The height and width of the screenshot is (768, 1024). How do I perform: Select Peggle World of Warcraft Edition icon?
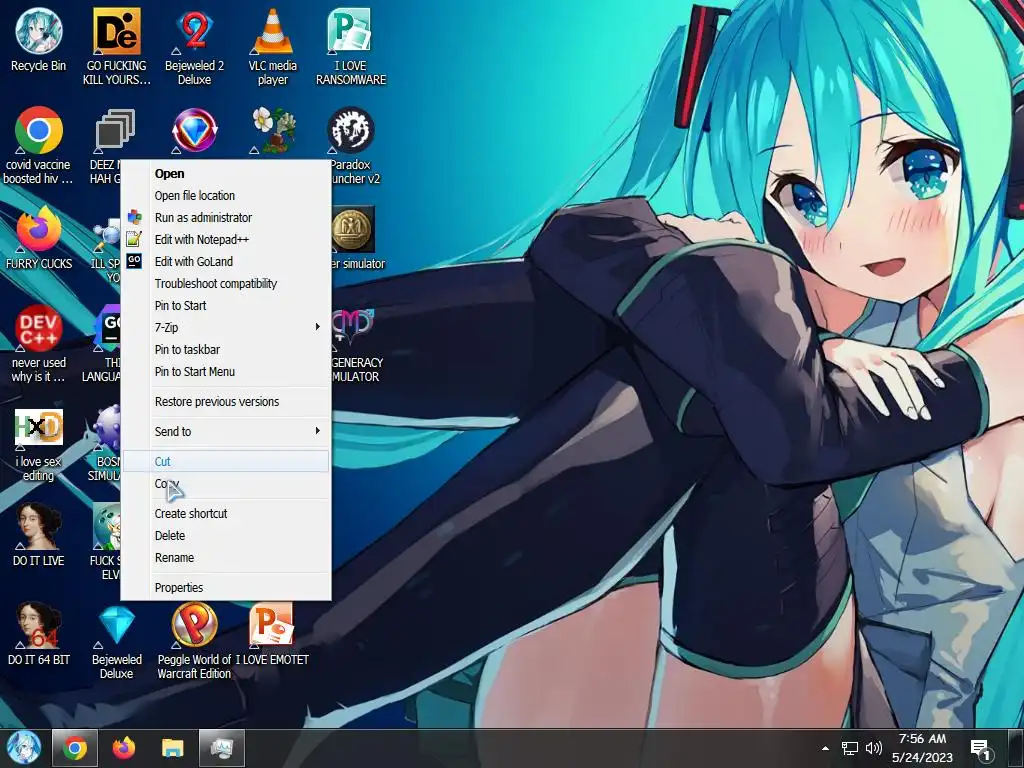tap(194, 641)
